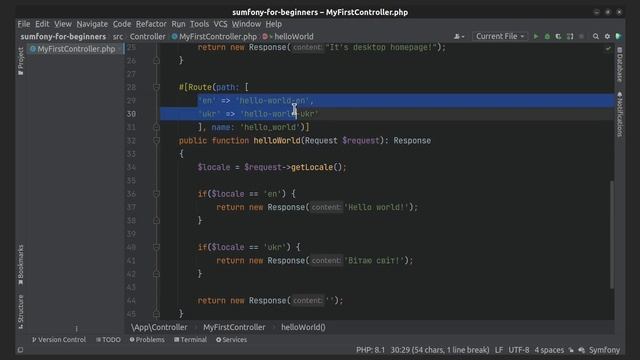Start debugging with the bug icon

tap(547, 36)
